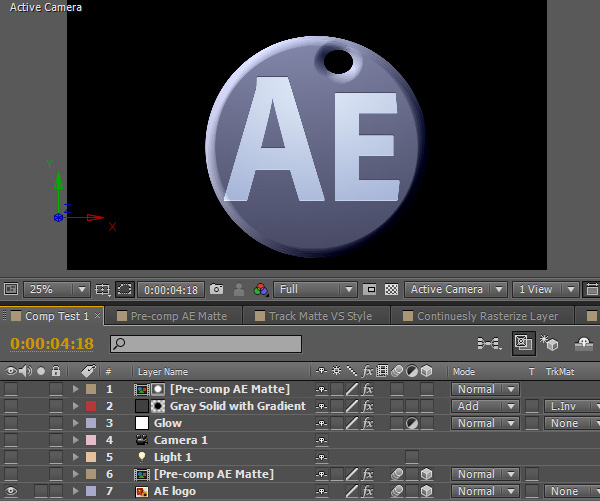Screen dimensions: 600x501
Task: Toggle 3D layer cube on AE logo
Action: click(x=427, y=492)
